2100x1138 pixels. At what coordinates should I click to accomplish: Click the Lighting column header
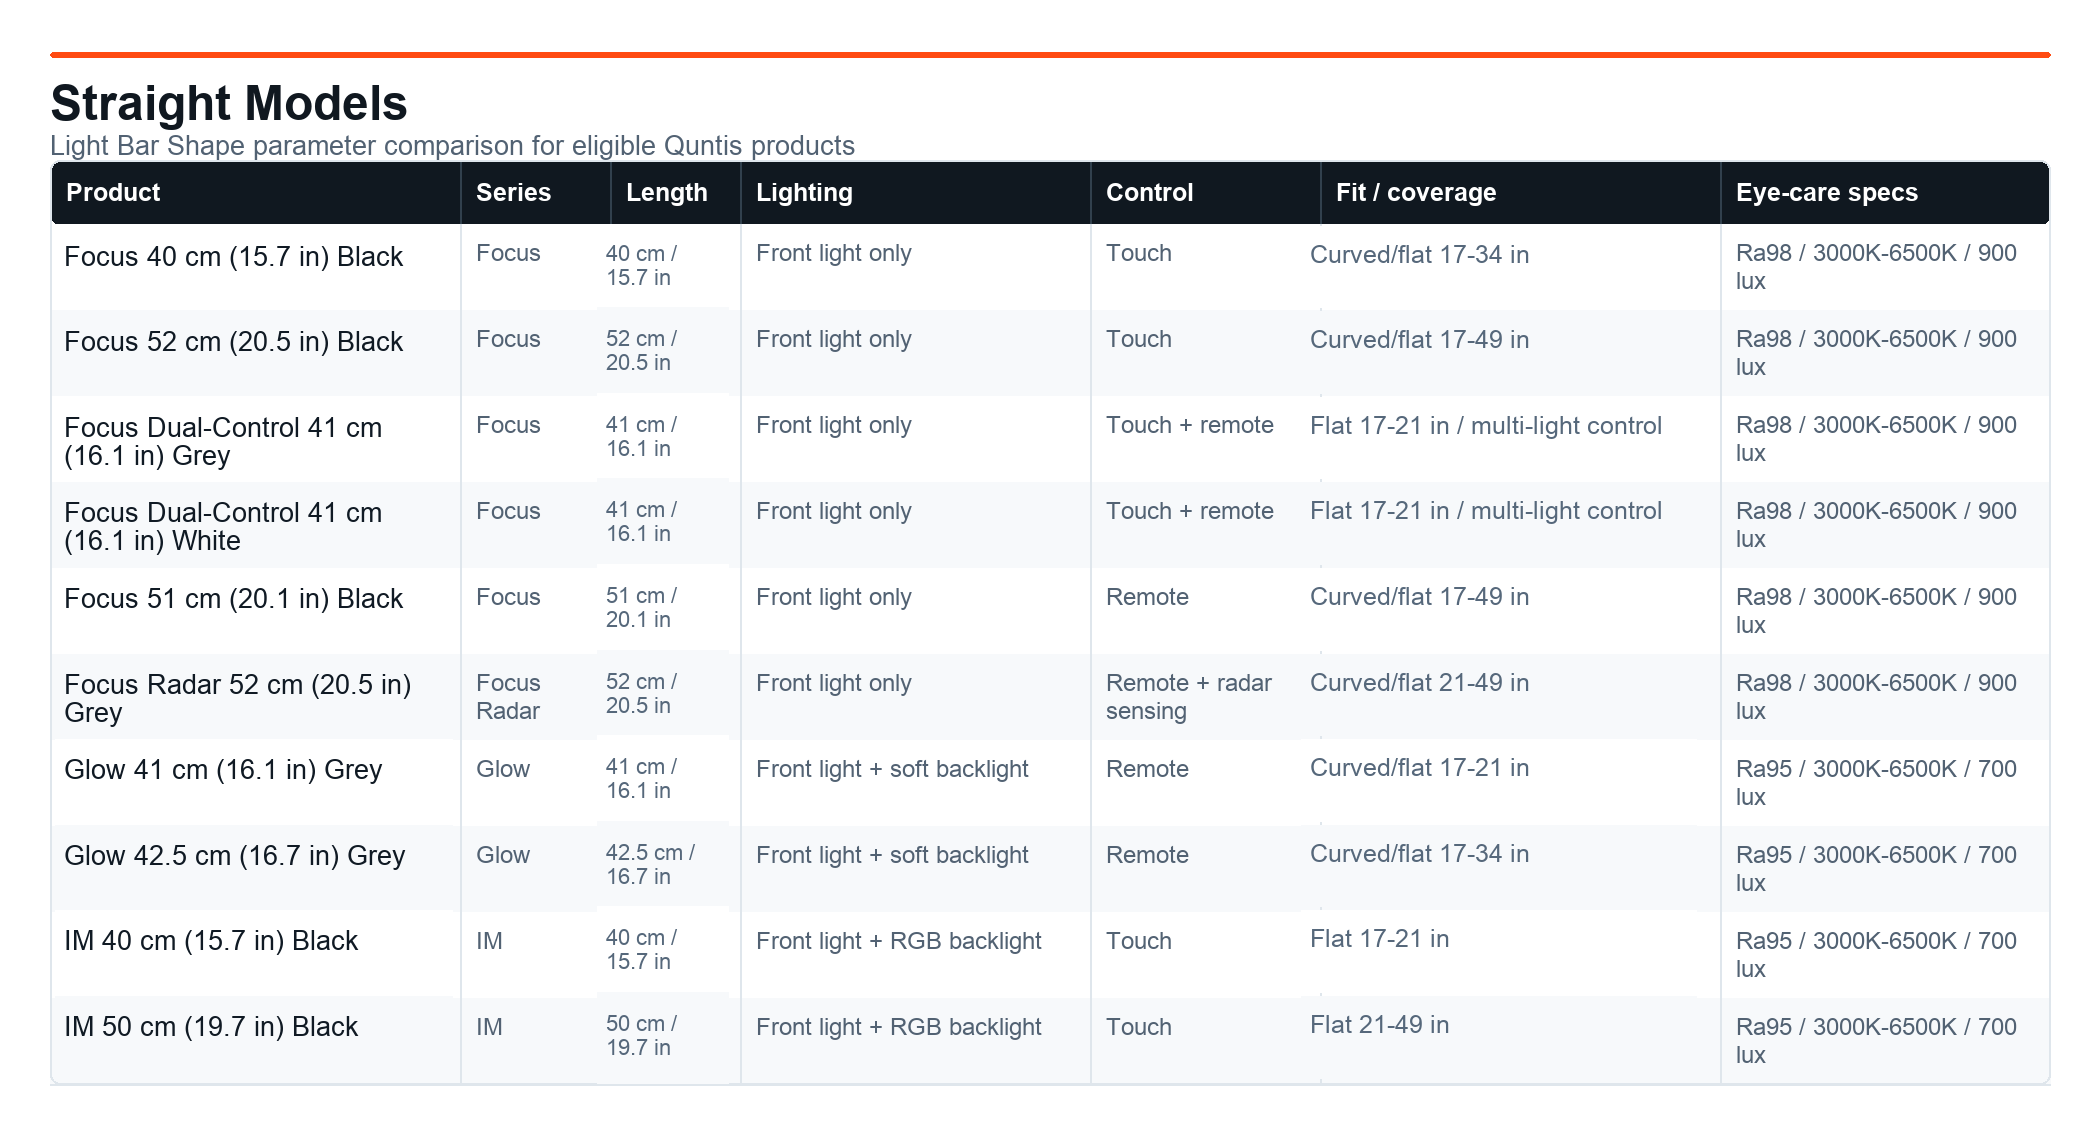(916, 193)
